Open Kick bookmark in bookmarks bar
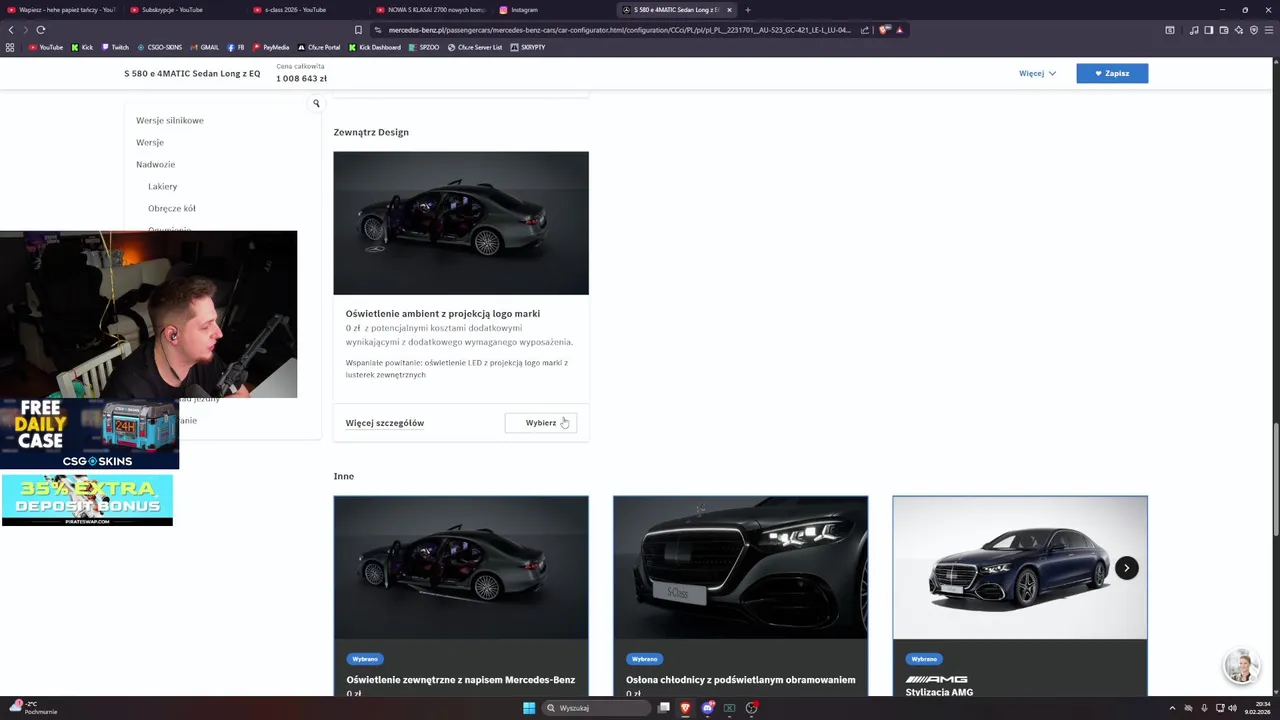This screenshot has width=1280, height=720. 82,47
